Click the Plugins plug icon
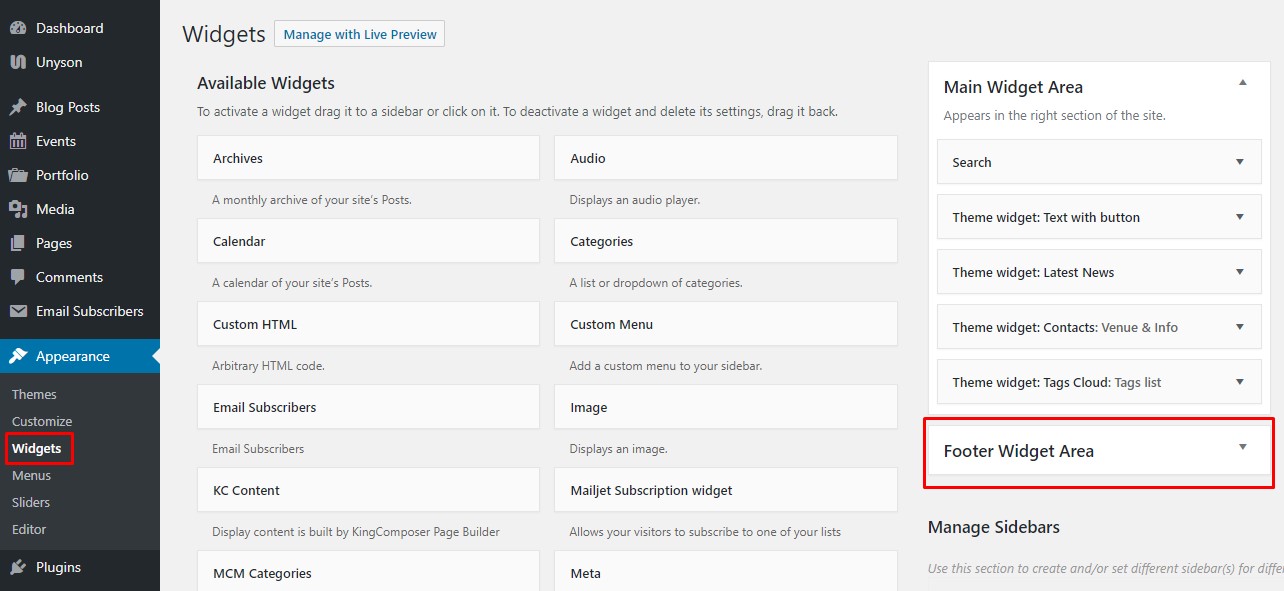This screenshot has height=591, width=1284. pos(18,567)
